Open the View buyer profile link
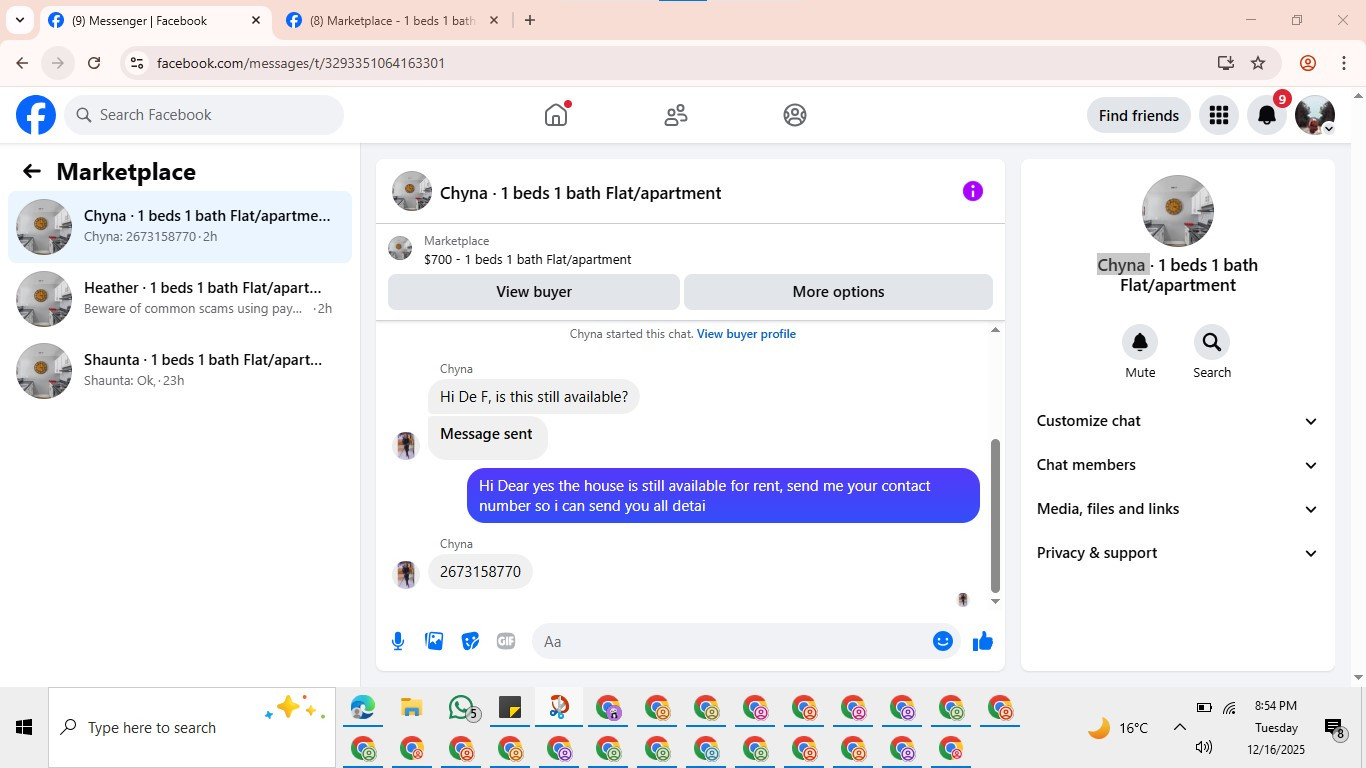This screenshot has height=768, width=1366. (x=746, y=334)
